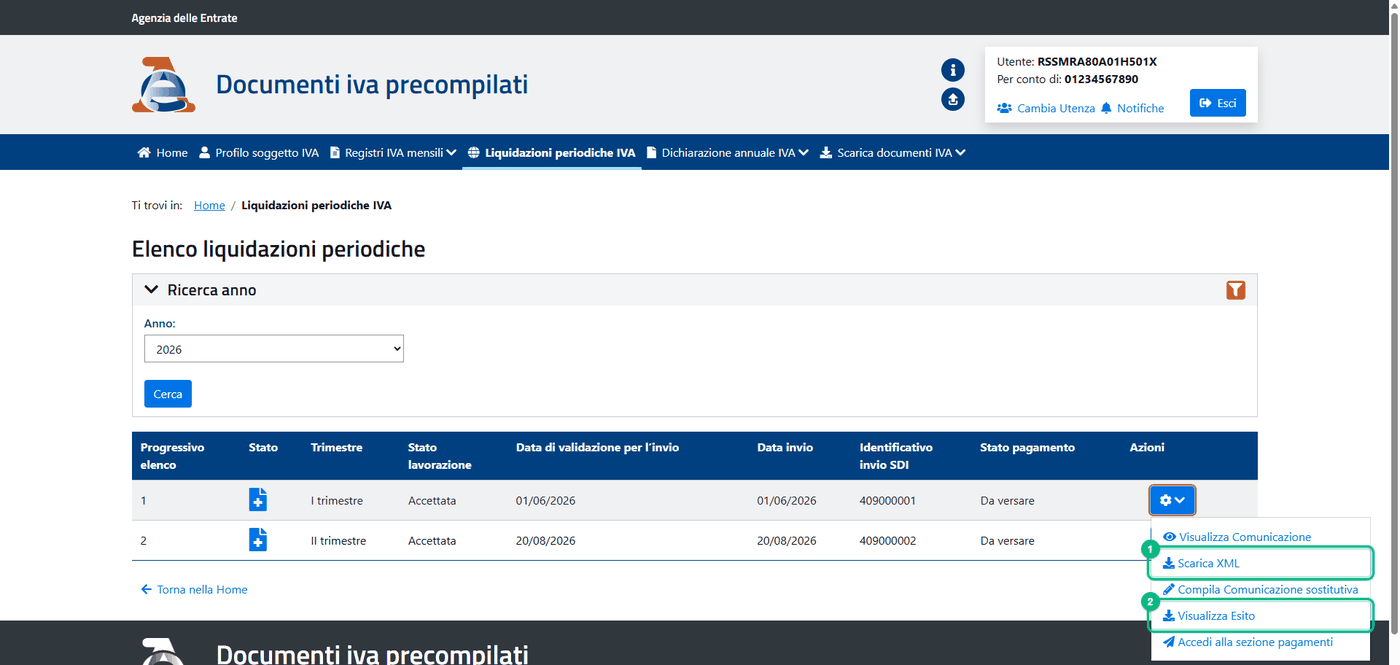Click the II trimestre cell
This screenshot has height=665, width=1400.
(338, 540)
